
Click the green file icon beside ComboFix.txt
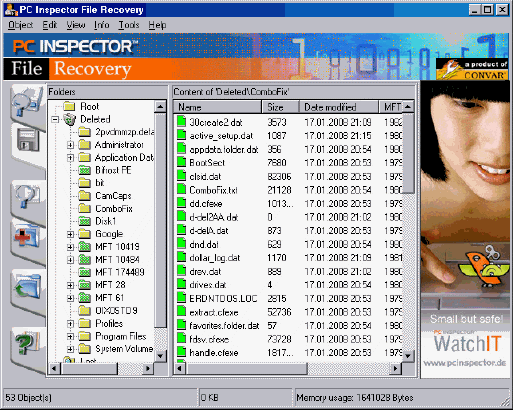click(x=181, y=190)
